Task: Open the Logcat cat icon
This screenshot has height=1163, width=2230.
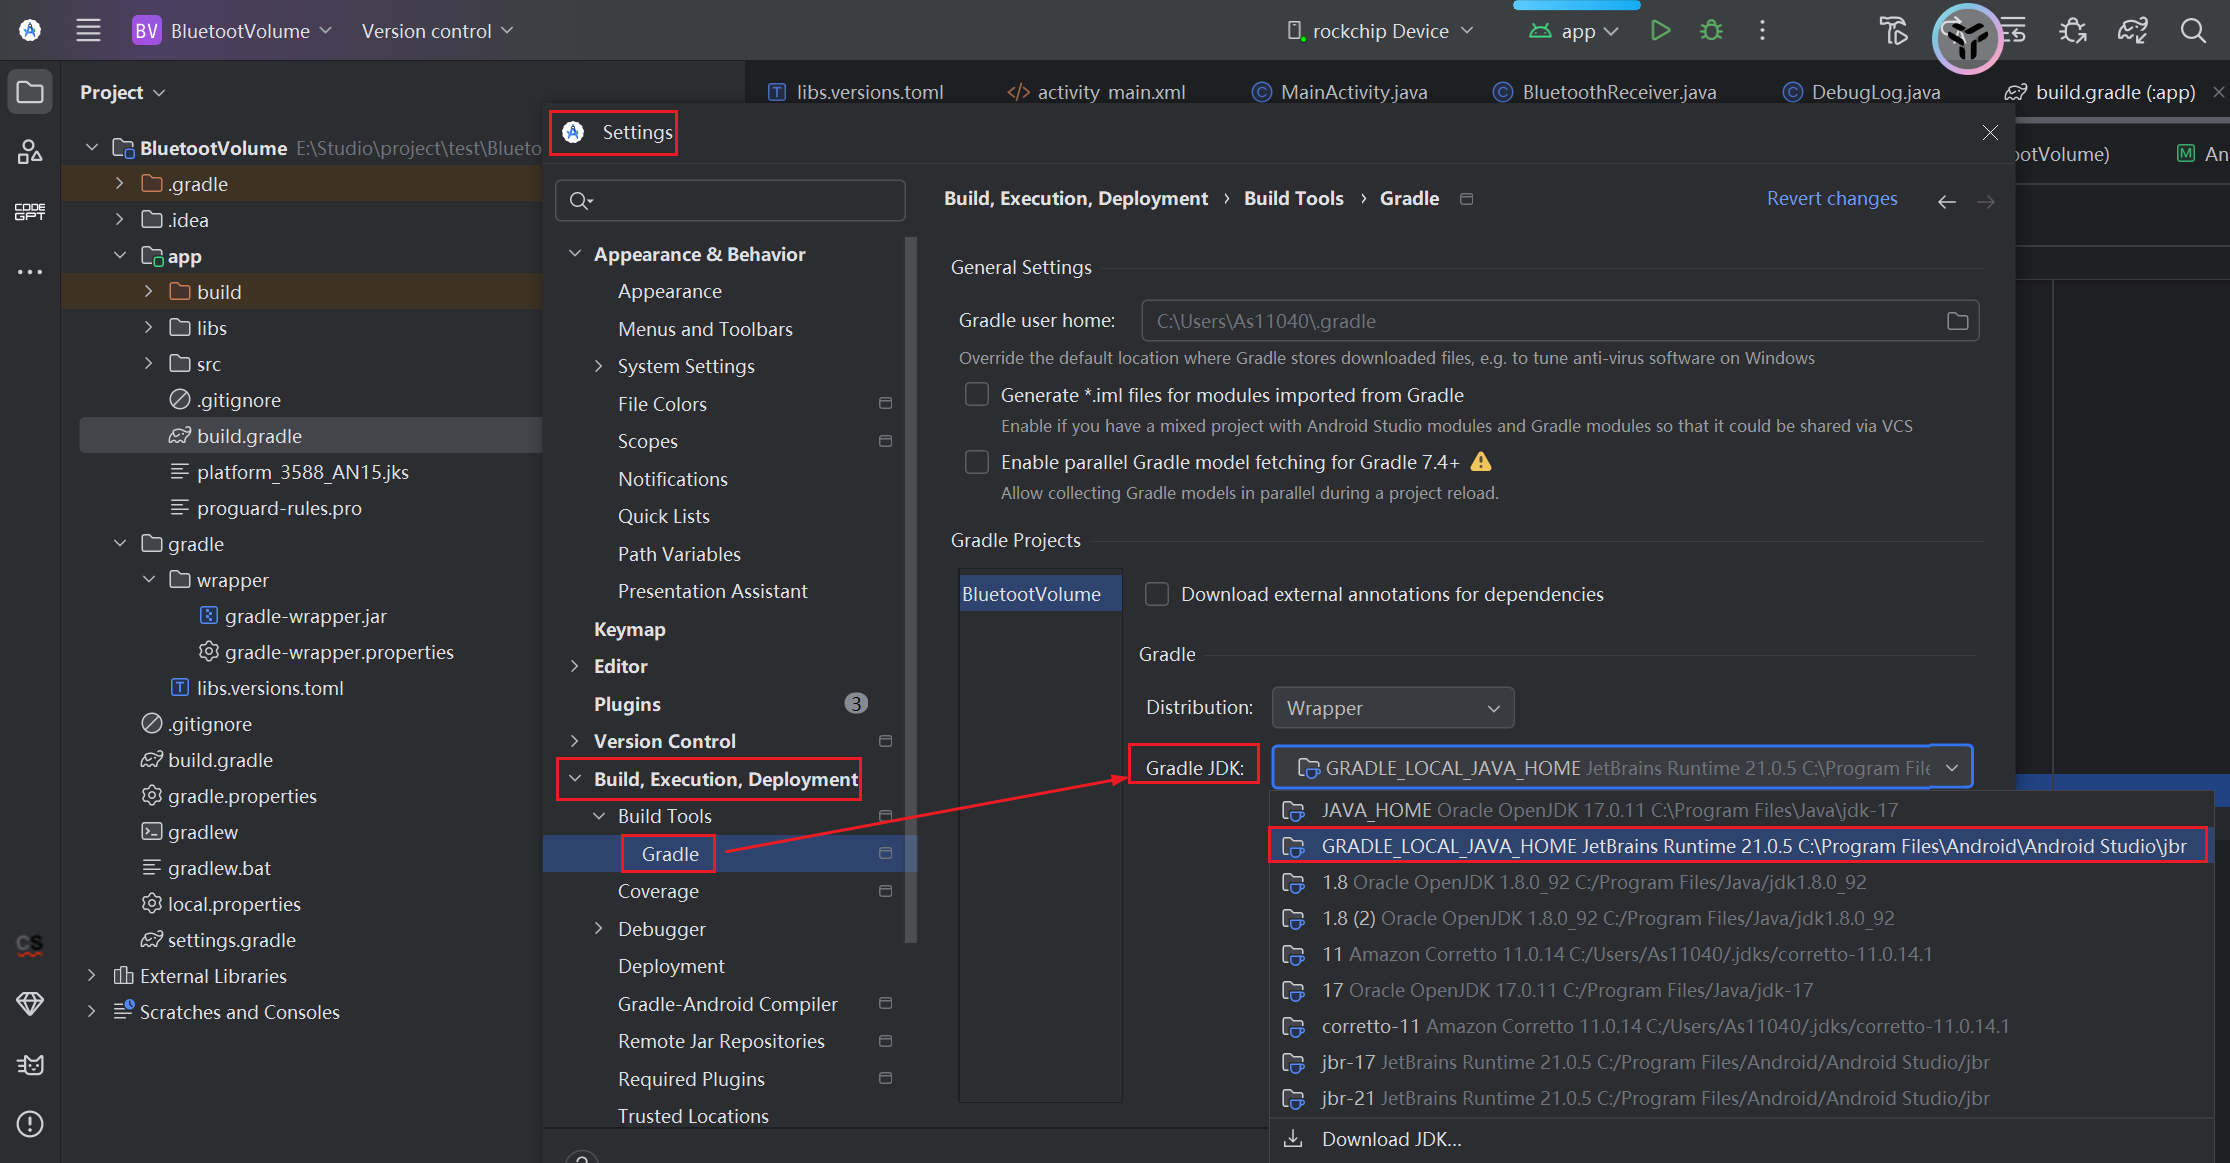Action: pyautogui.click(x=30, y=1064)
